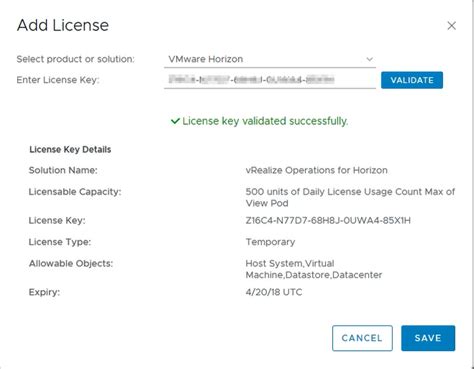The height and width of the screenshot is (369, 474).
Task: Open the product or solution dropdown
Action: tap(270, 59)
